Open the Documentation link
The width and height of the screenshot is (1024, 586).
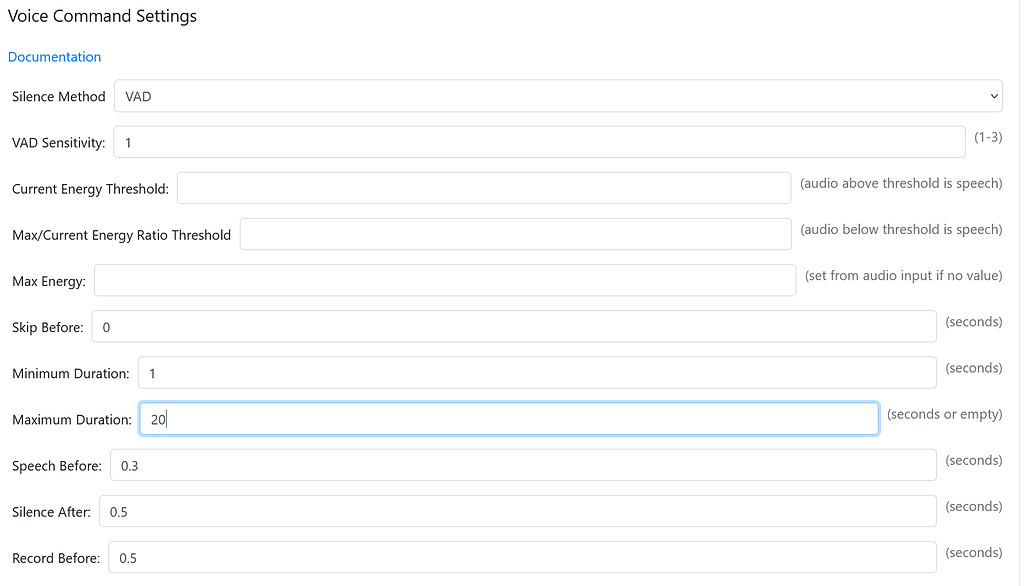pyautogui.click(x=55, y=57)
